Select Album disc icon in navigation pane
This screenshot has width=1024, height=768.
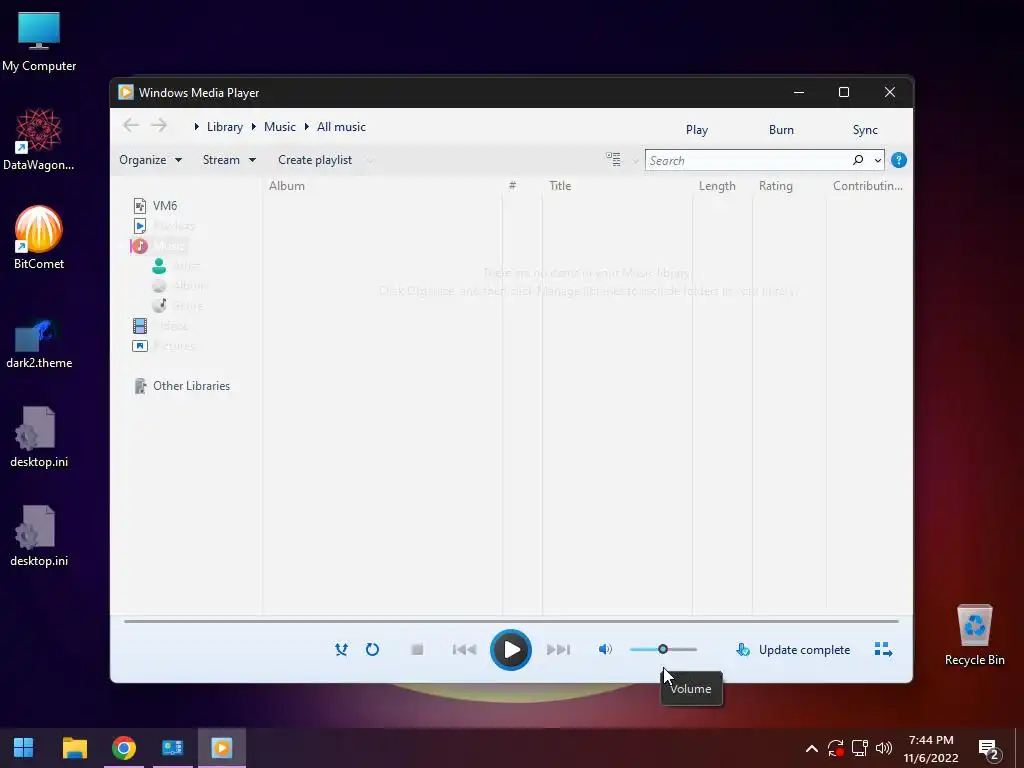159,285
